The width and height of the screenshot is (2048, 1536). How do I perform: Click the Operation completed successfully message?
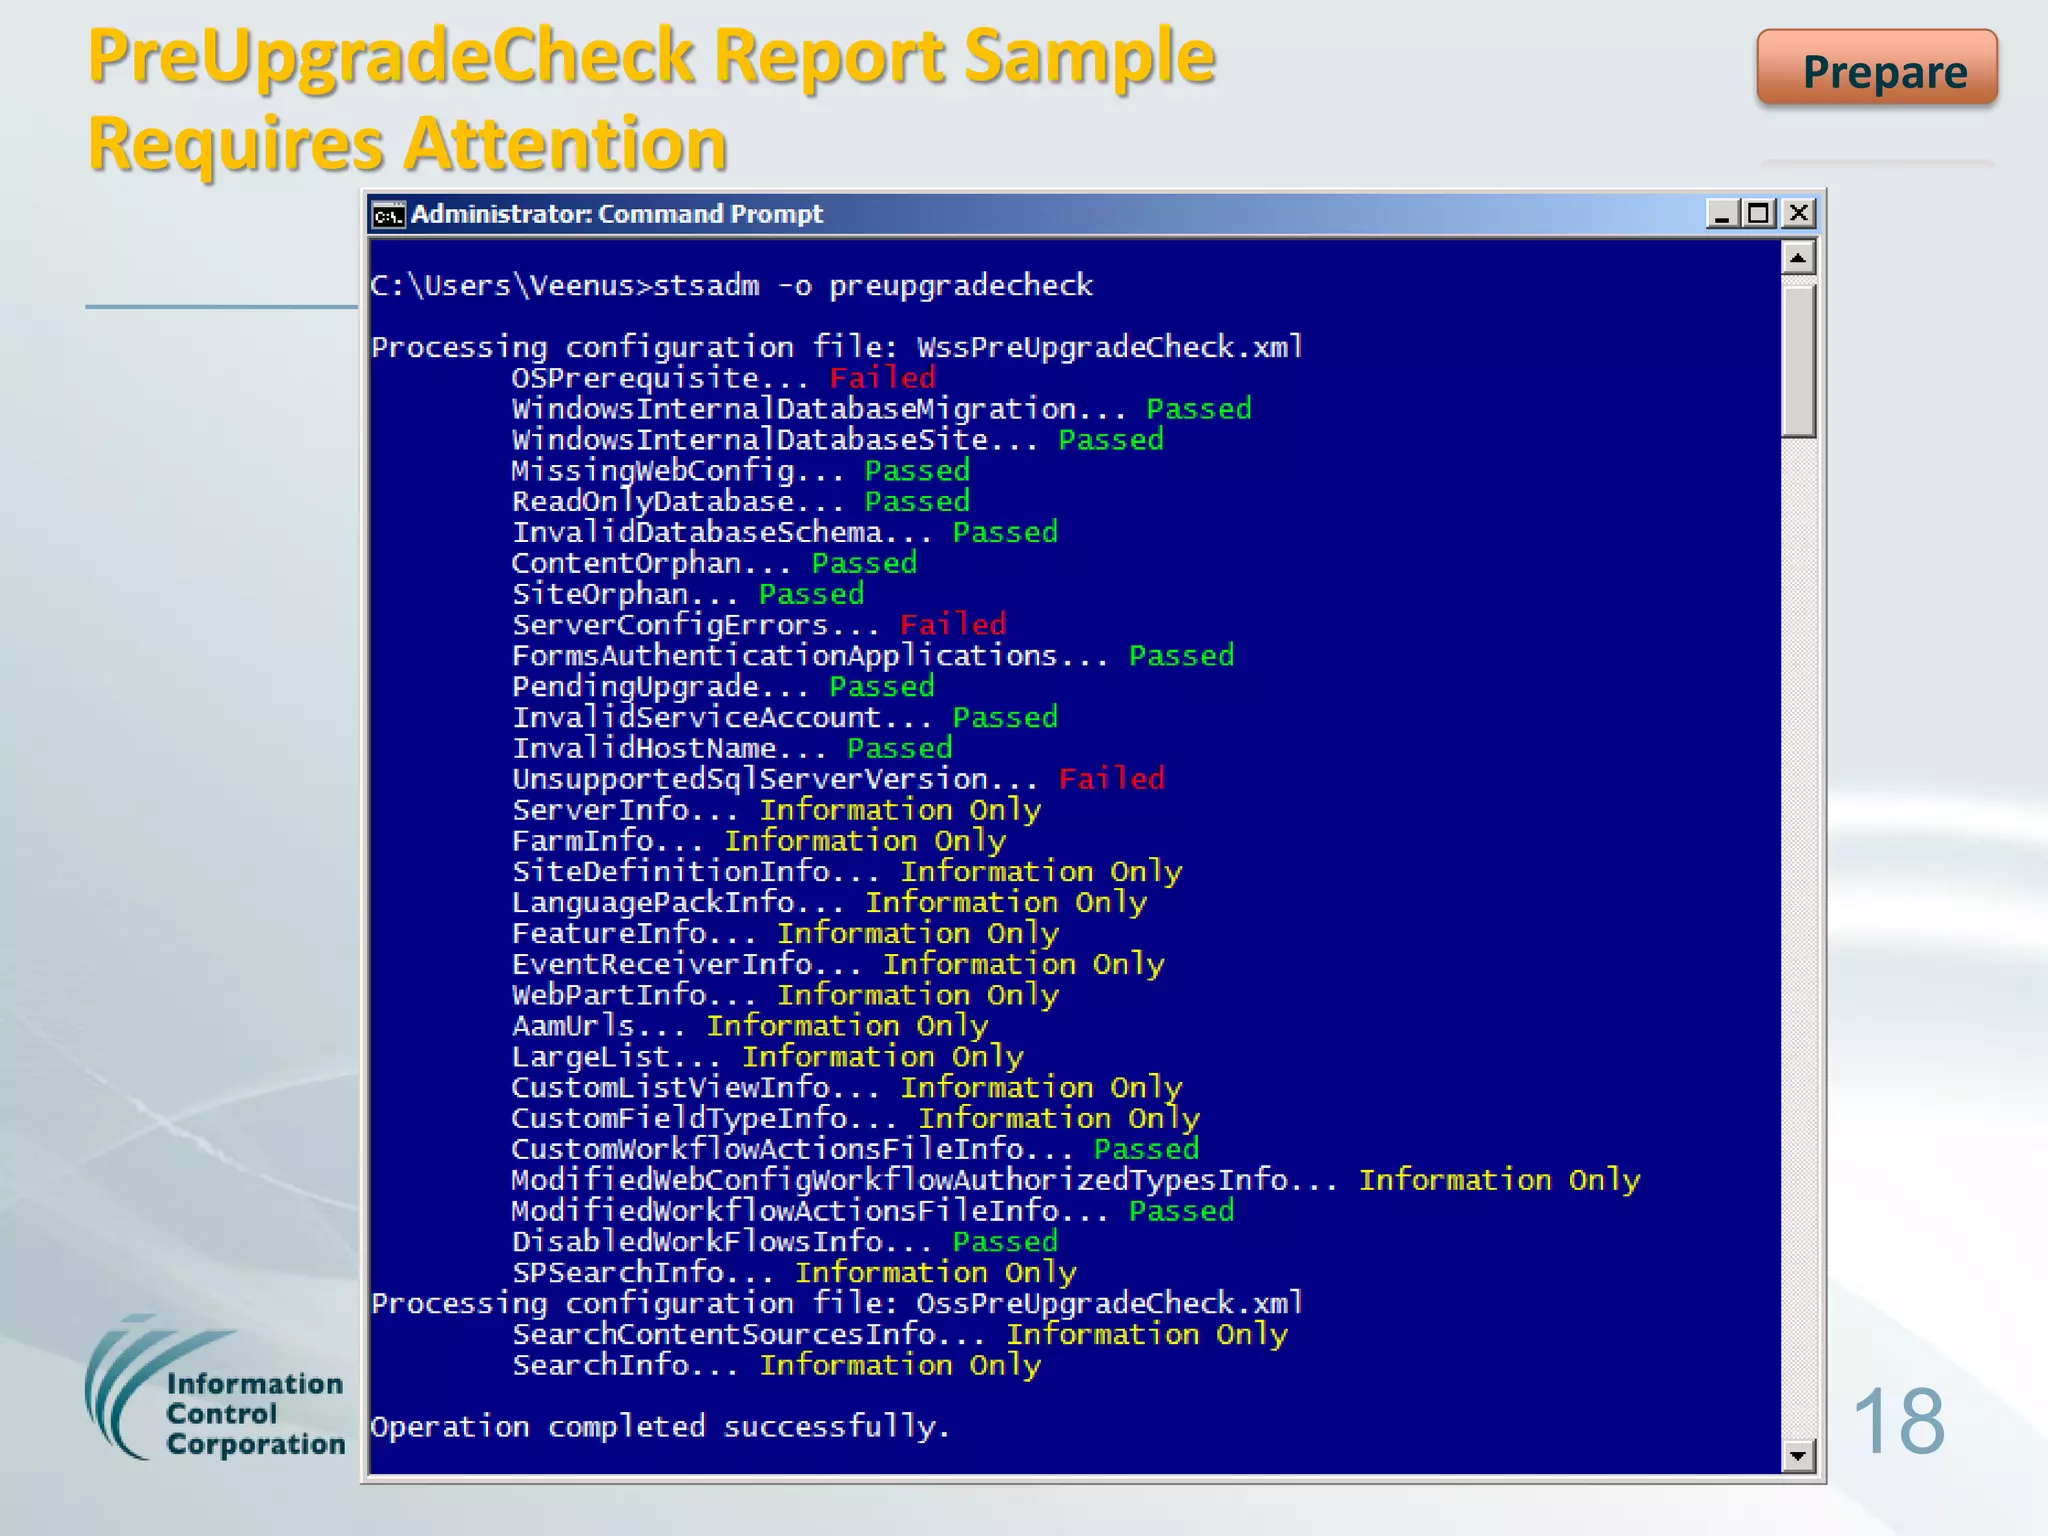pyautogui.click(x=660, y=1427)
